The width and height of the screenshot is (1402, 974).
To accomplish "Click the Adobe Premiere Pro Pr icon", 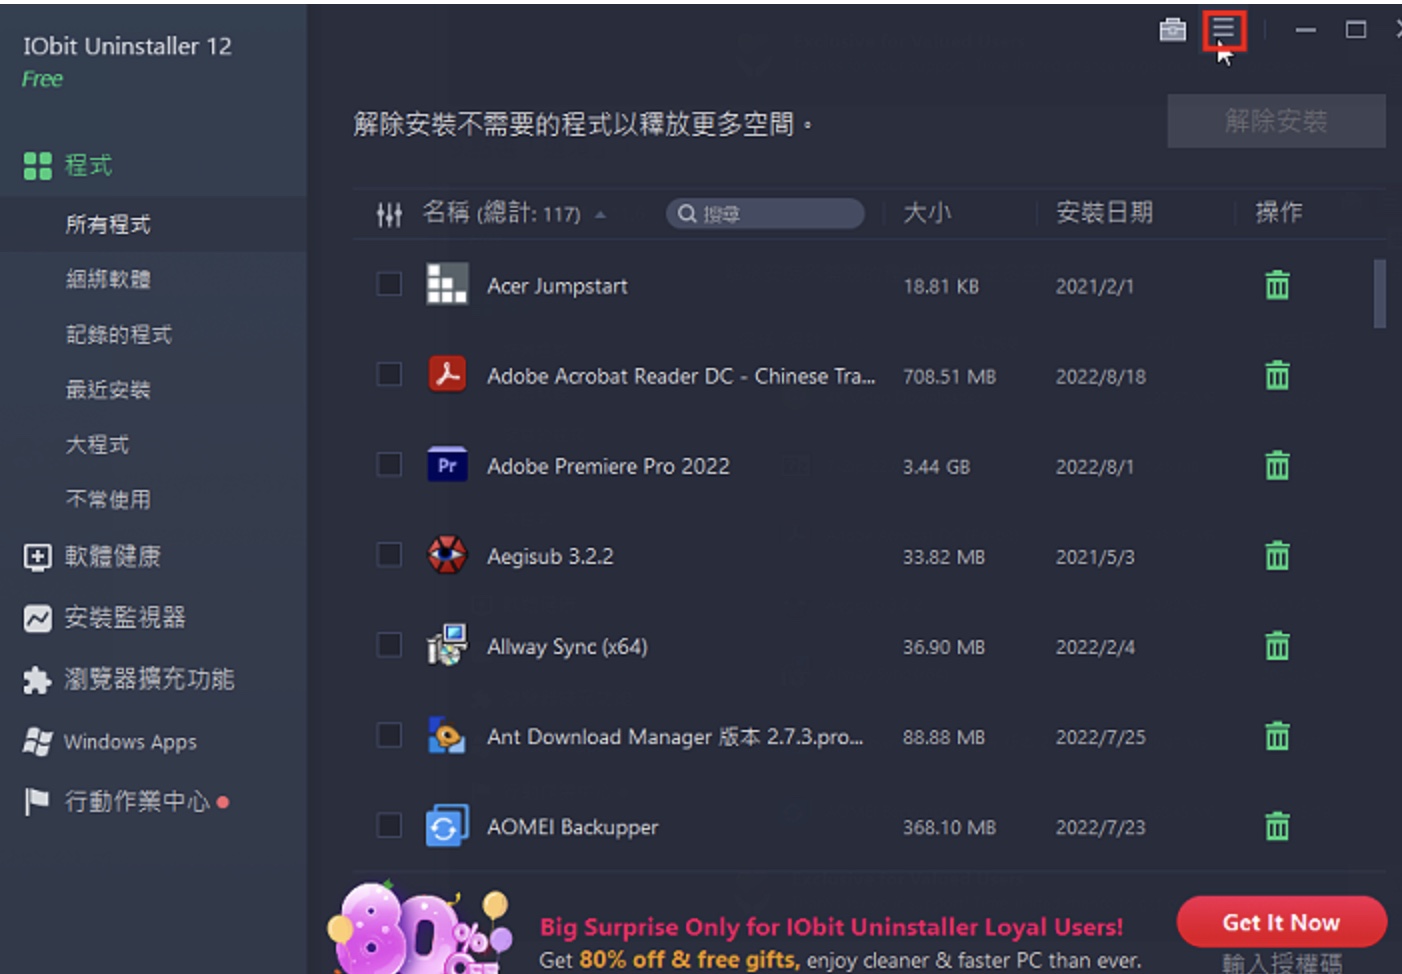I will 447,465.
